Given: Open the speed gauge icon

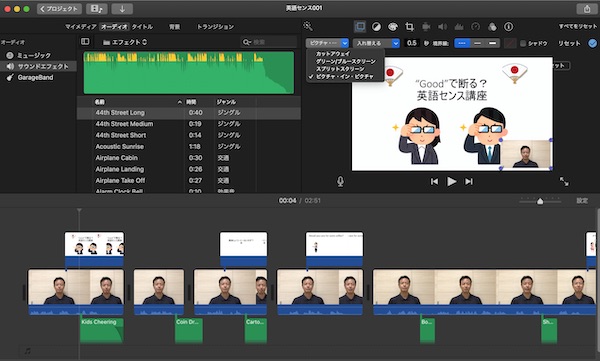Looking at the screenshot, I should tap(475, 26).
